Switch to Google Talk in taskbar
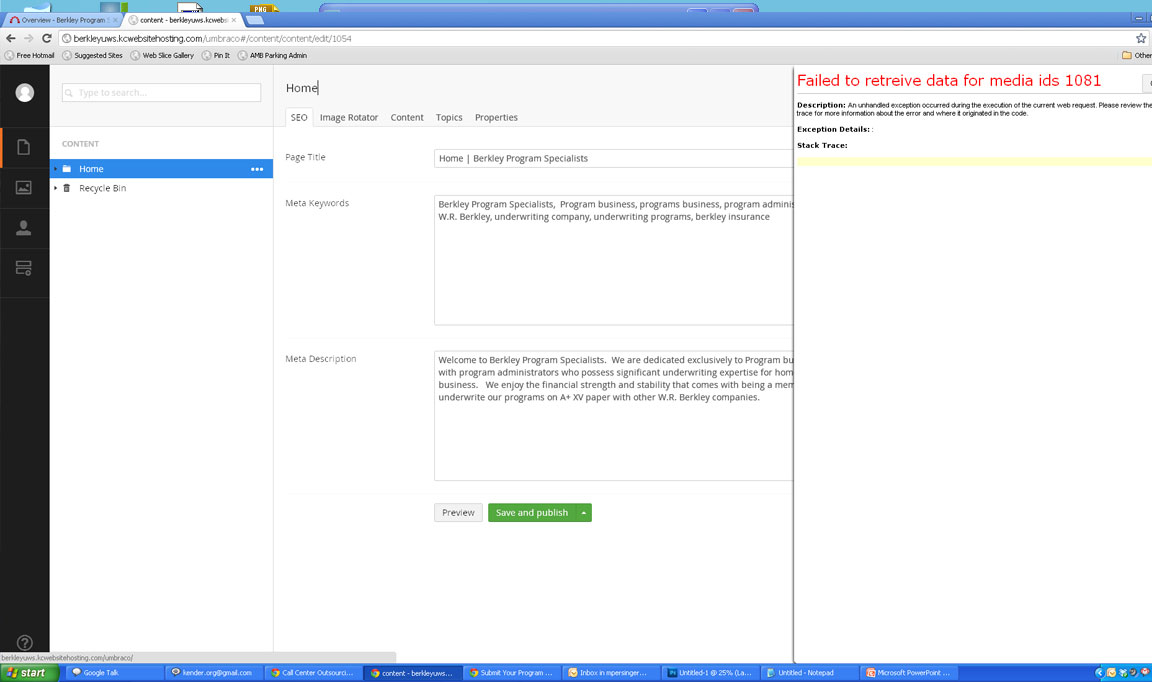This screenshot has width=1152, height=682. tap(115, 673)
